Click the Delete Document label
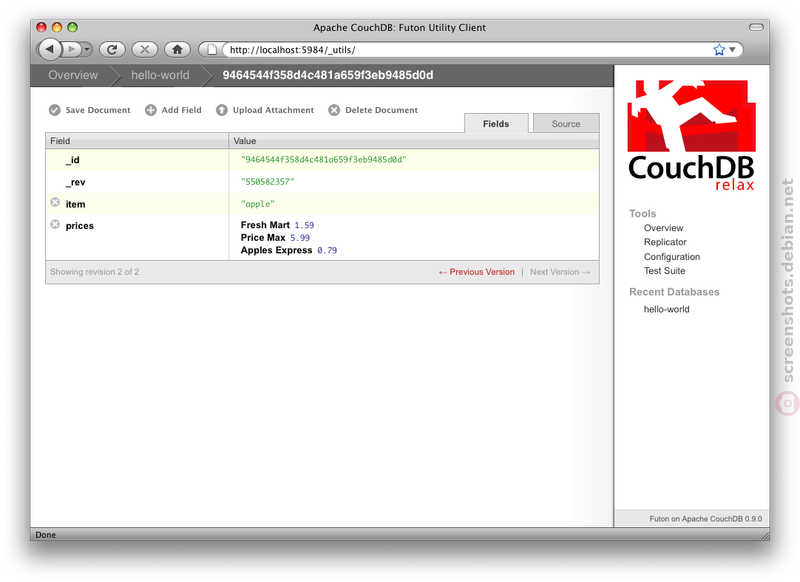 (381, 110)
